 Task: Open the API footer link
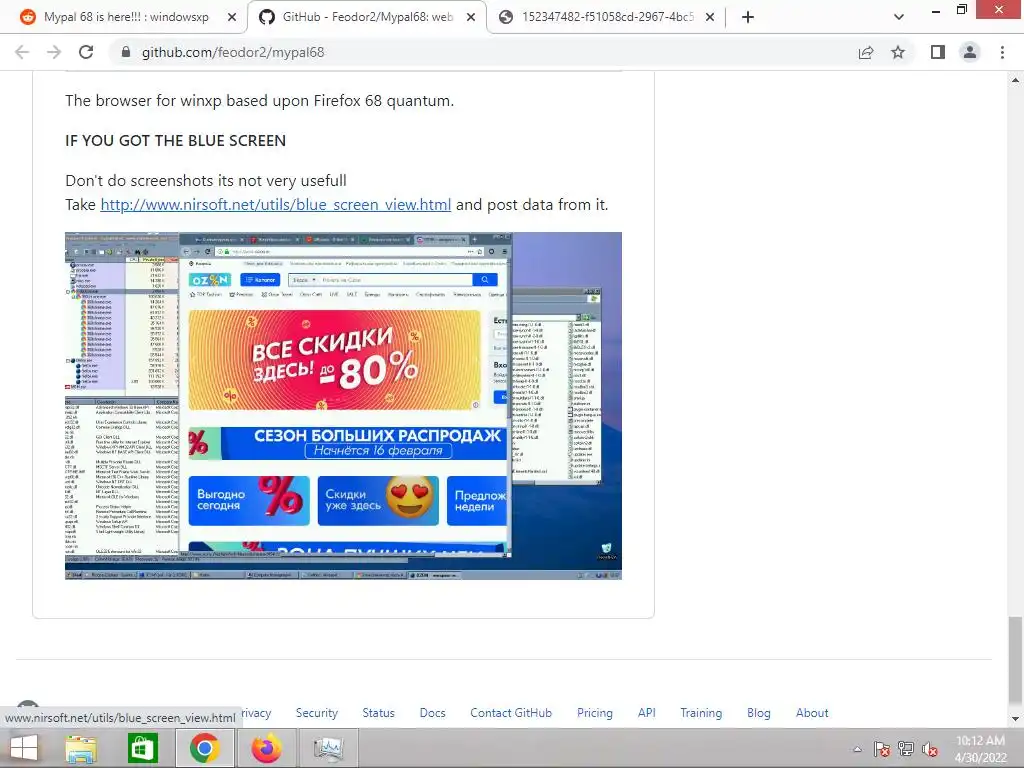point(647,713)
